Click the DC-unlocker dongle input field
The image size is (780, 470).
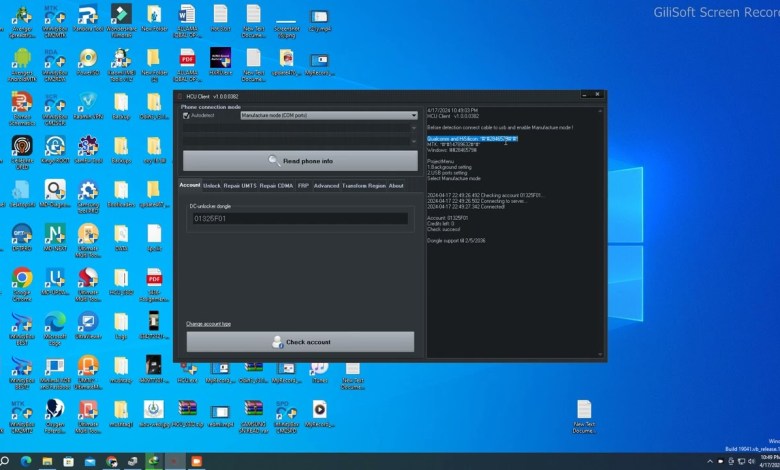[x=299, y=218]
